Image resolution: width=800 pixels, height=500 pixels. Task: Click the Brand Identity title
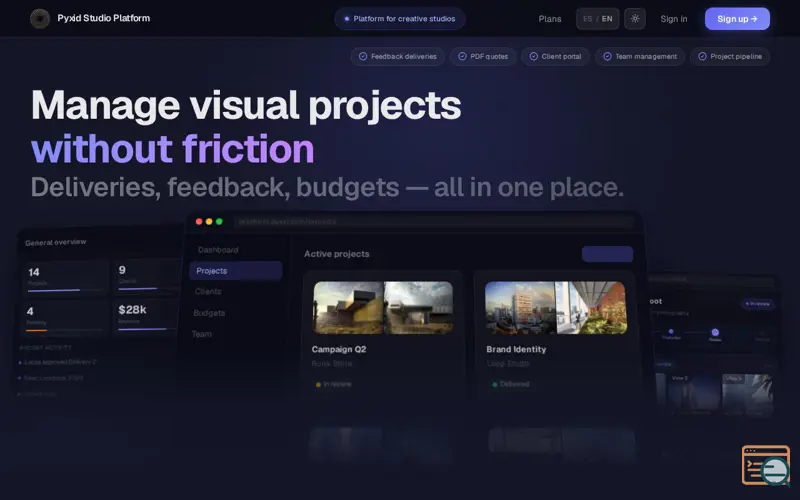tap(516, 349)
